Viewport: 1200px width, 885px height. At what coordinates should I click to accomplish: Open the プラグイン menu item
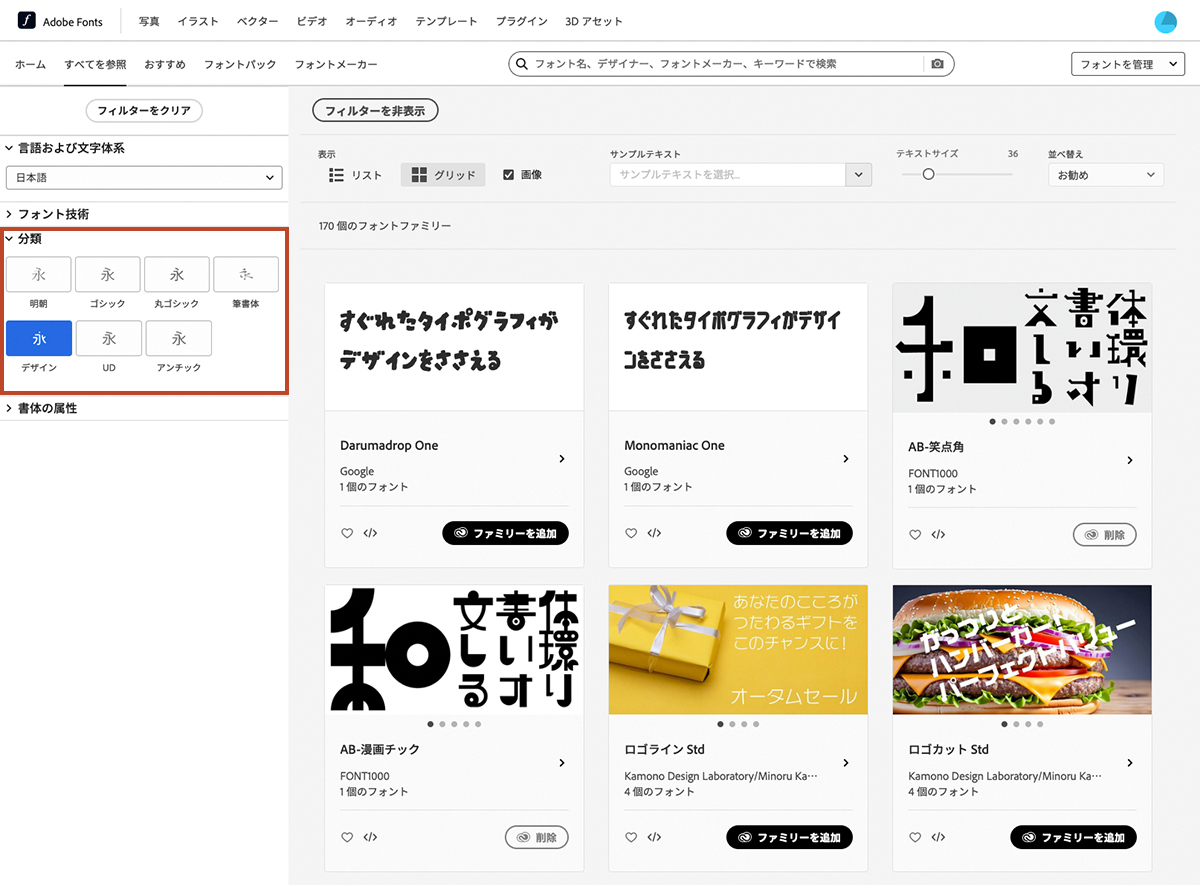pyautogui.click(x=520, y=20)
